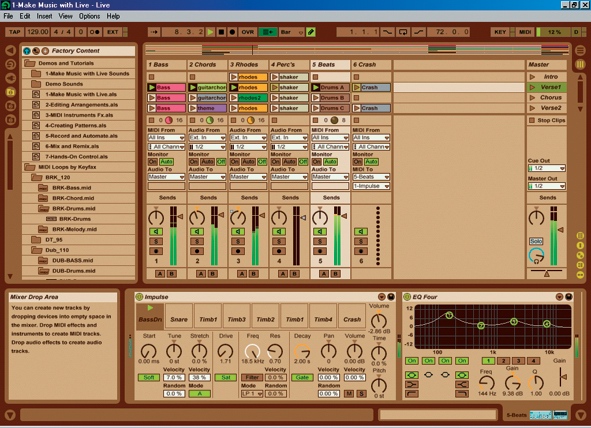This screenshot has height=428, width=591.
Task: Toggle Impulse device activator power icon
Action: (x=139, y=297)
